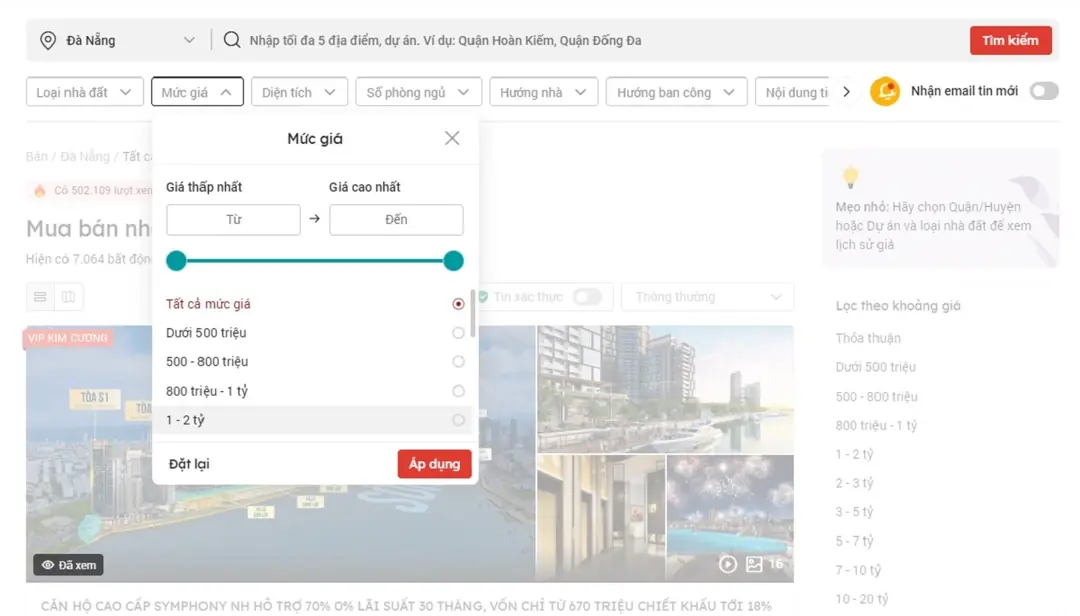Click the magnifying glass search icon

pyautogui.click(x=231, y=40)
